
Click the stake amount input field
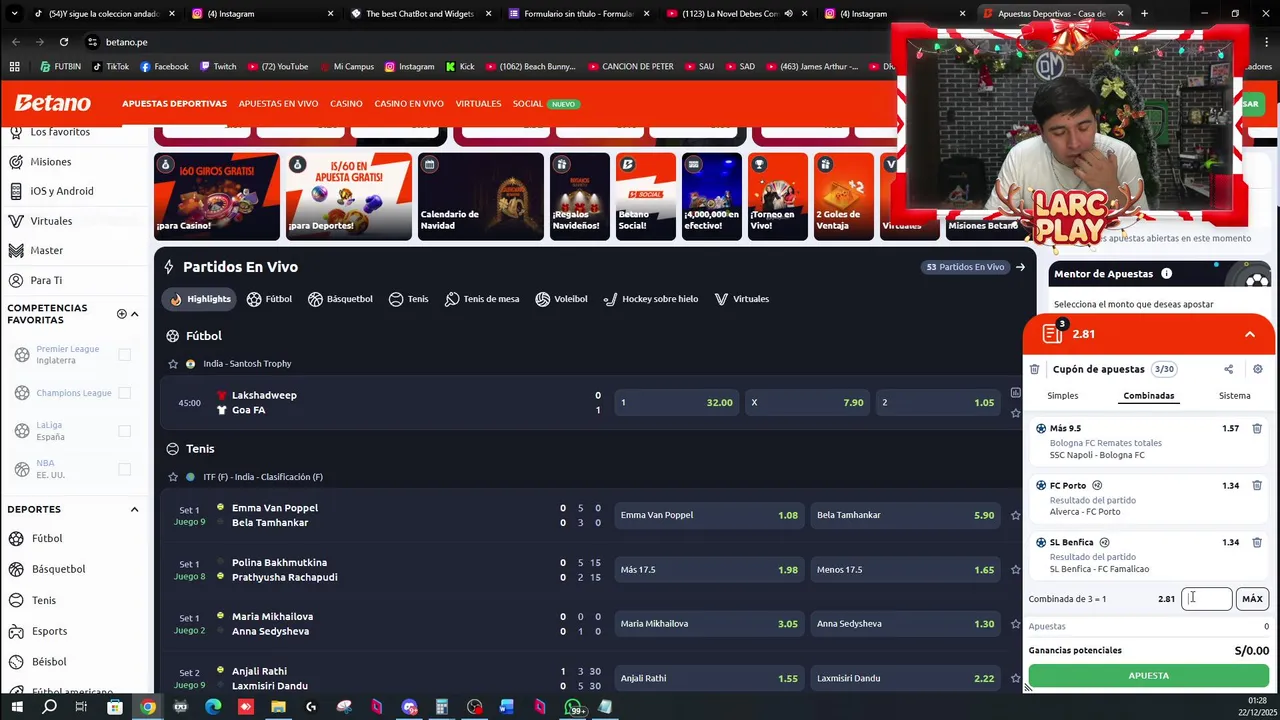(1206, 598)
